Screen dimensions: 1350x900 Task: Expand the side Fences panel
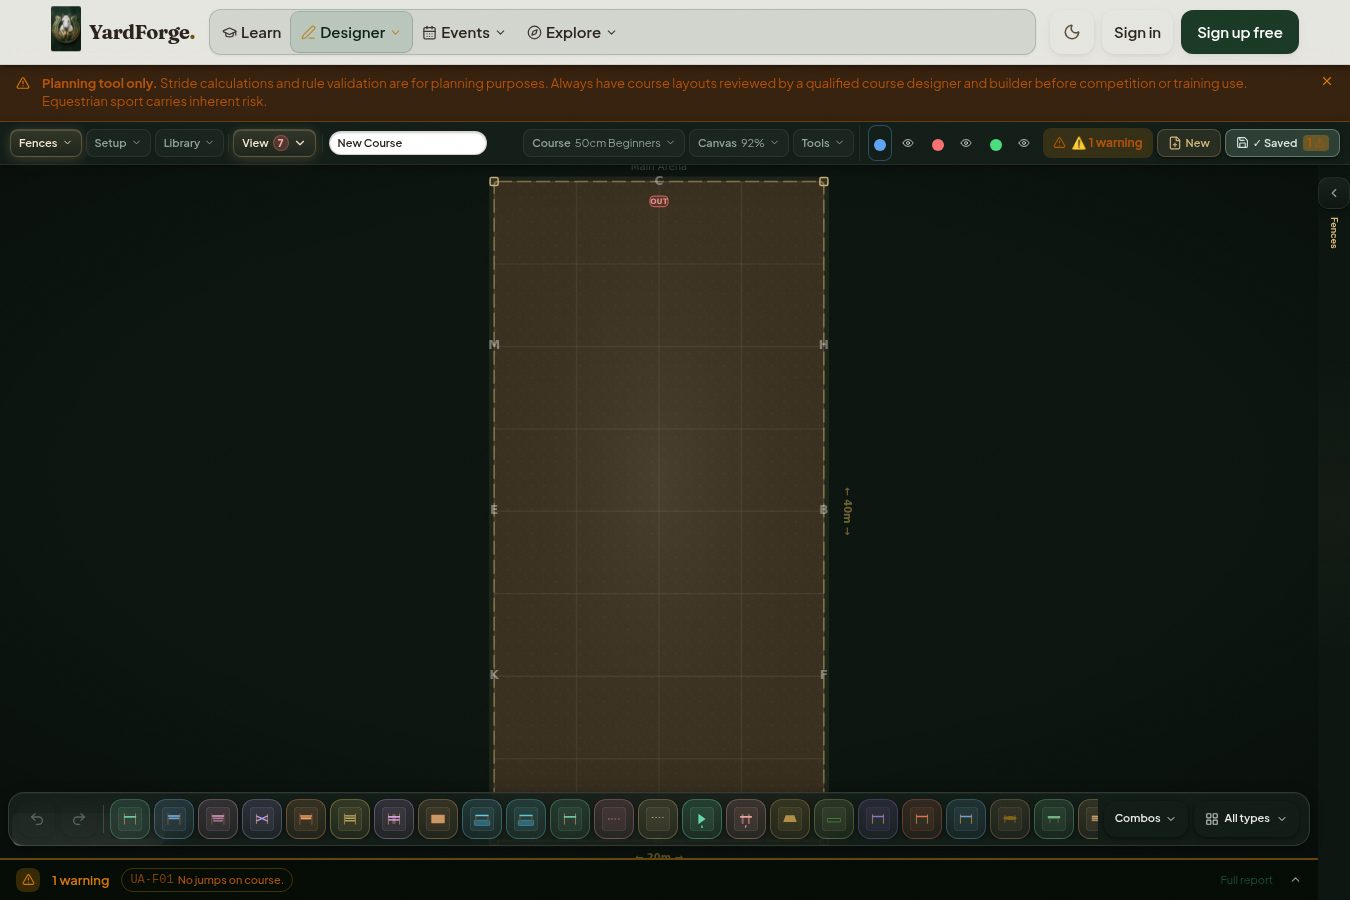point(1333,193)
